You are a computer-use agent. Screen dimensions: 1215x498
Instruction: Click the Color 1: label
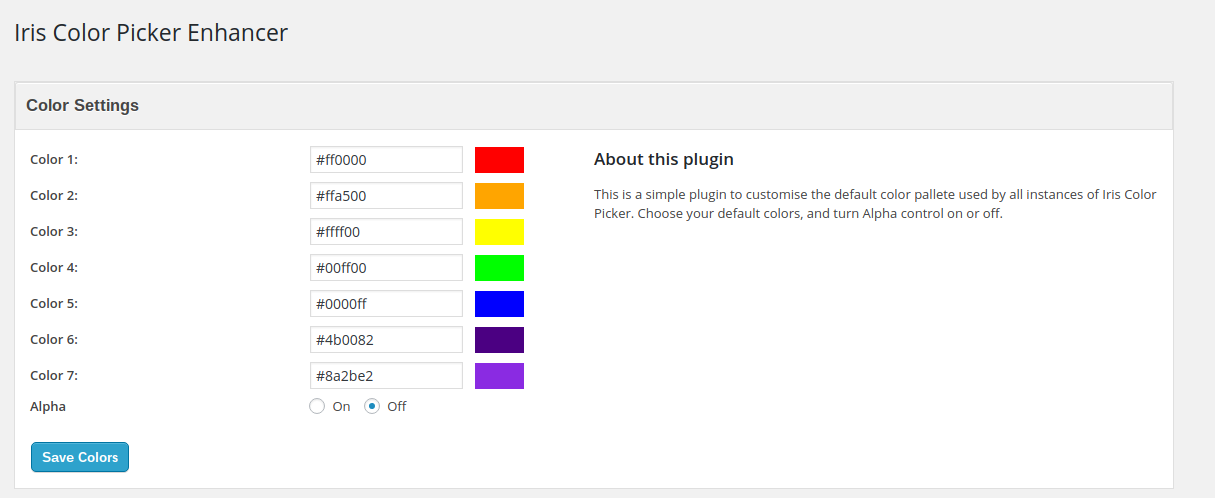tap(54, 160)
